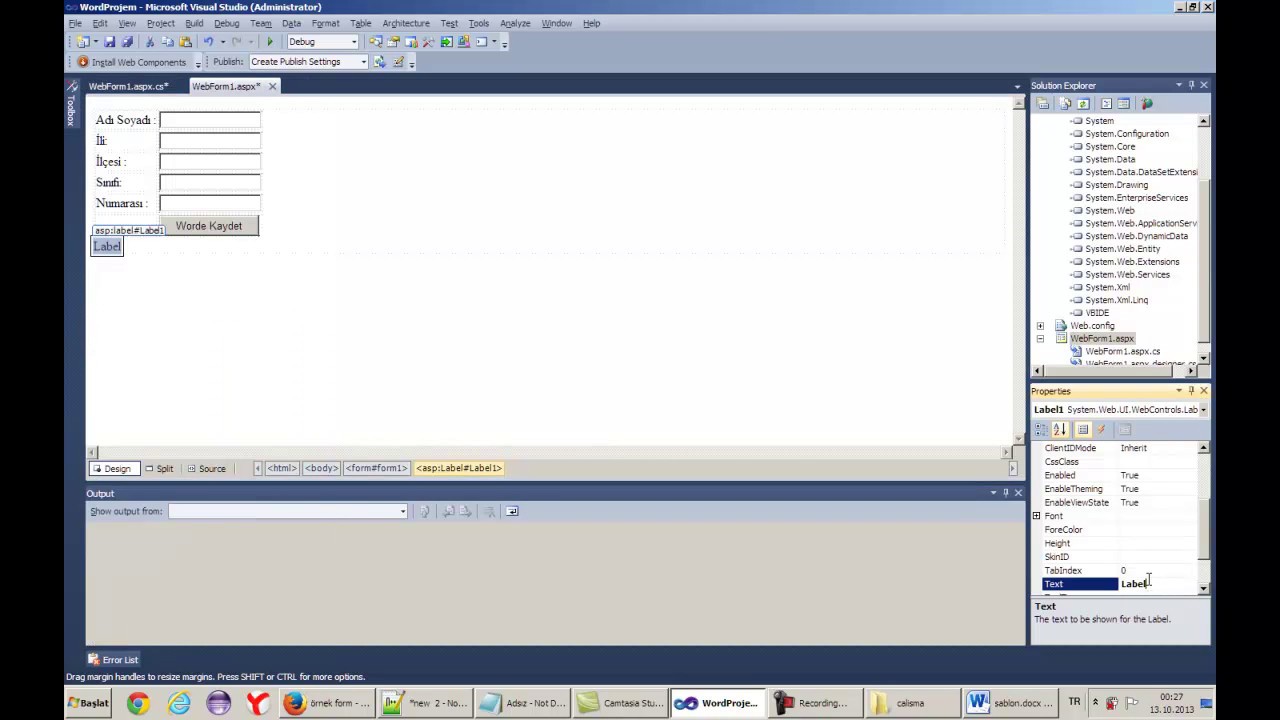Start debugging with the green play icon

pos(269,42)
